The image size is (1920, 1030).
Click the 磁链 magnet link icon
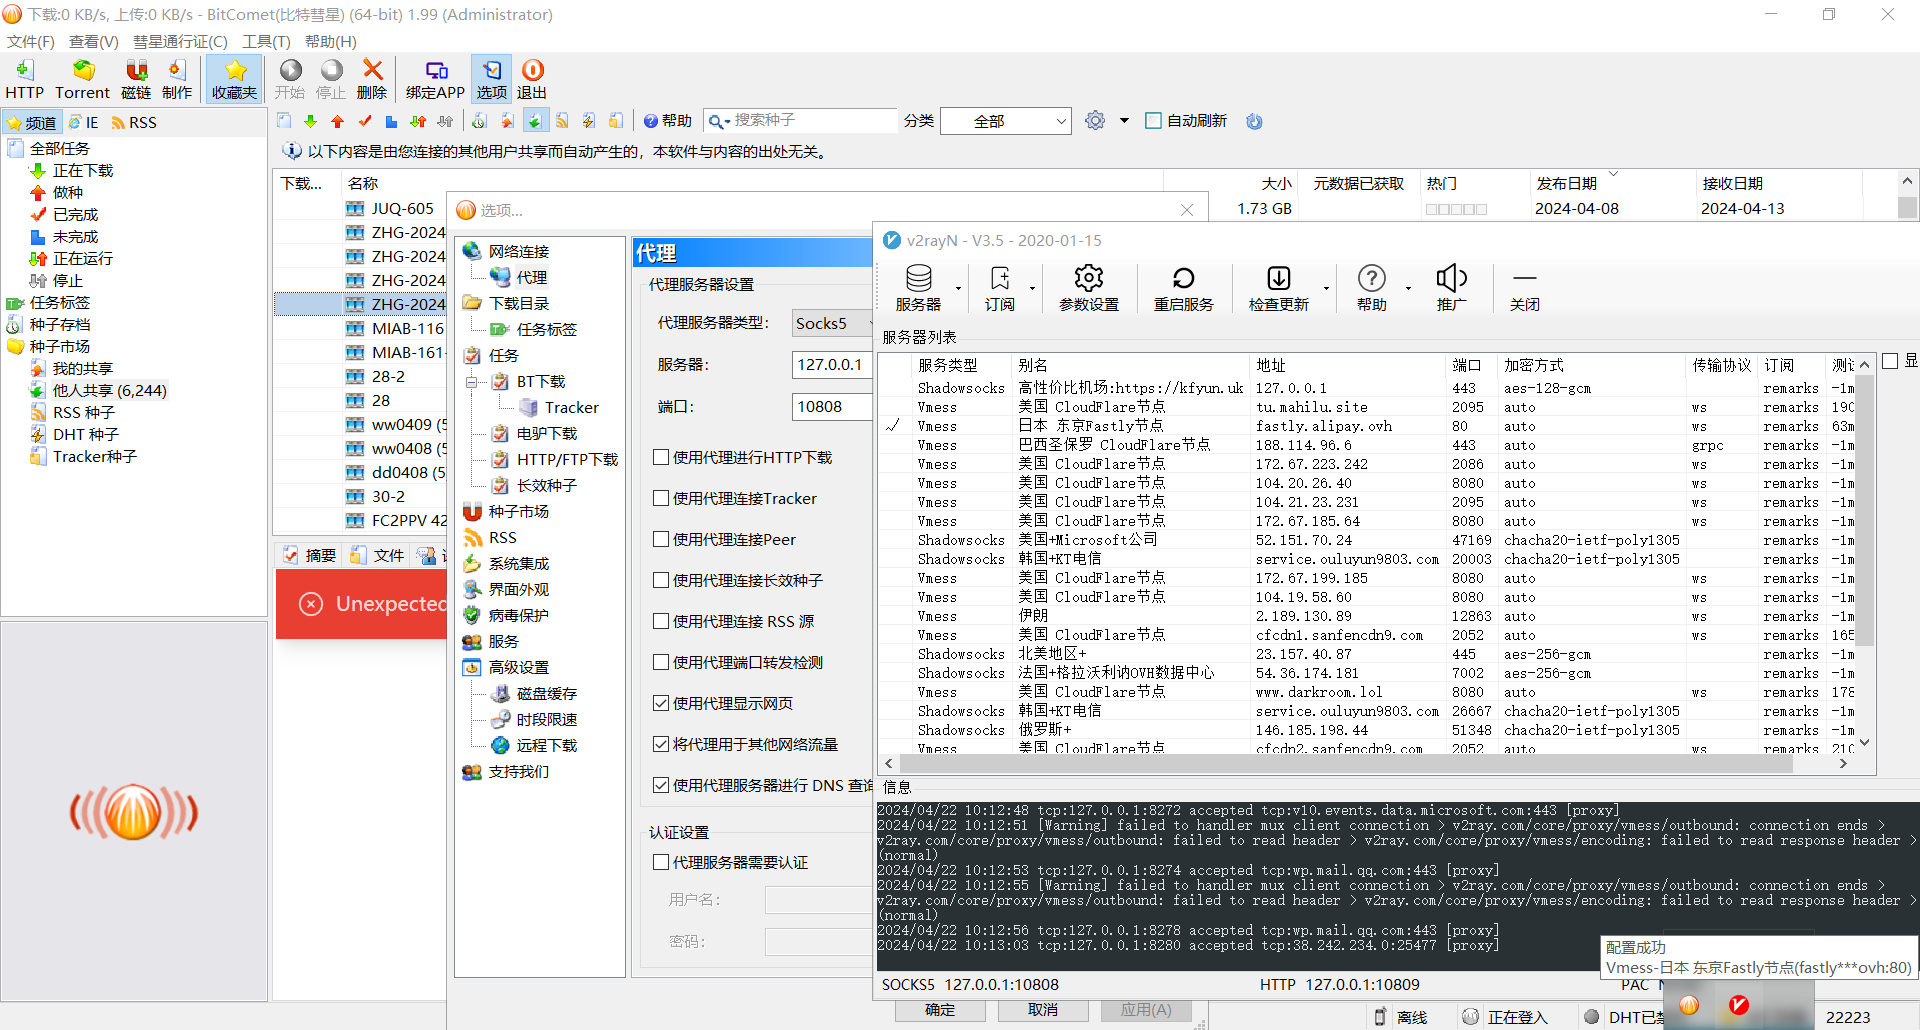(x=136, y=79)
